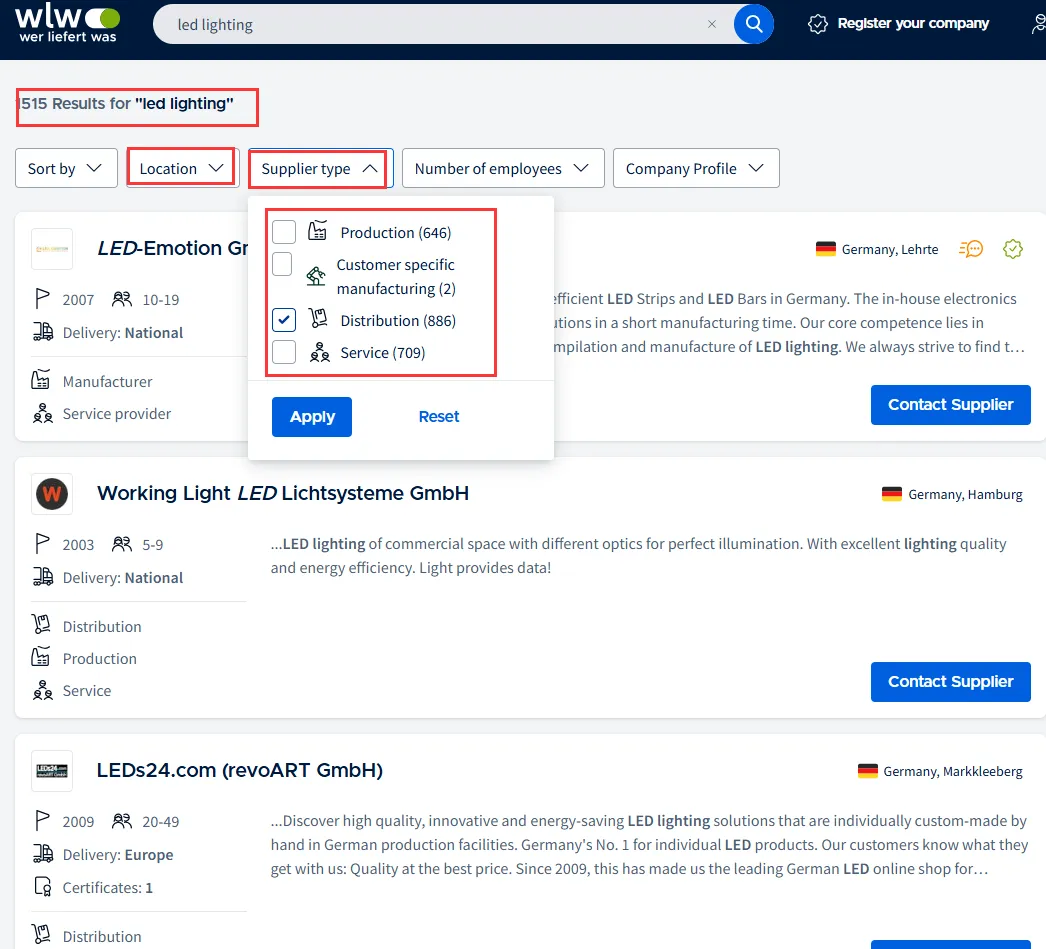Click the delivery truck icon beside Delivery: Europe
Screen dimensions: 1046x949
pyautogui.click(x=43, y=854)
